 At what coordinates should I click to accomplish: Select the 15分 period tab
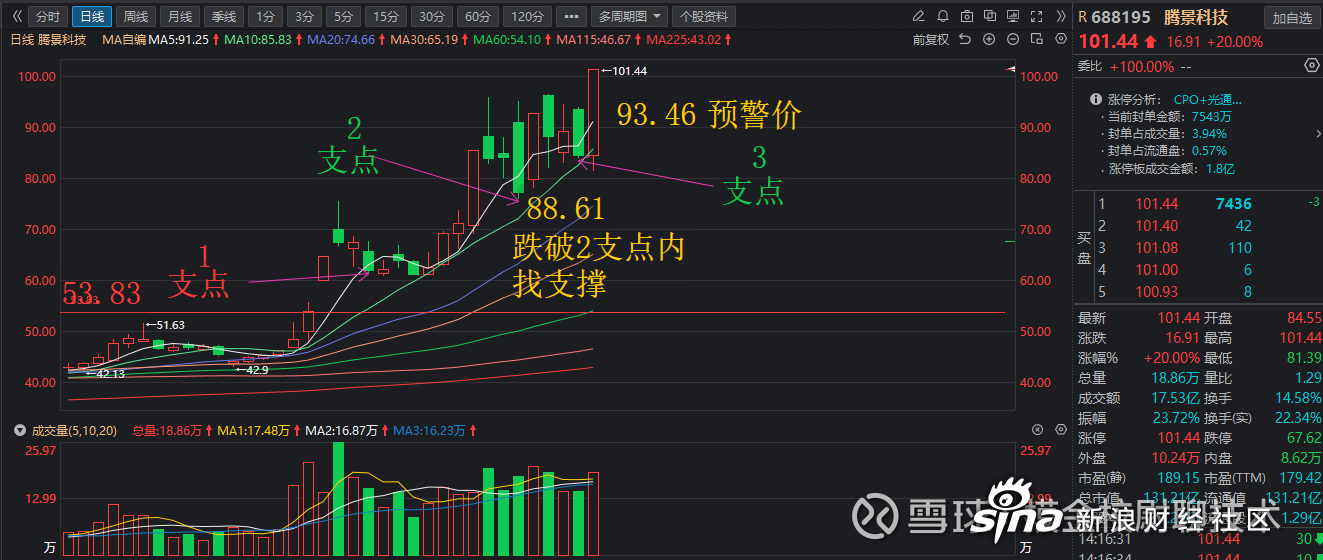click(x=385, y=17)
